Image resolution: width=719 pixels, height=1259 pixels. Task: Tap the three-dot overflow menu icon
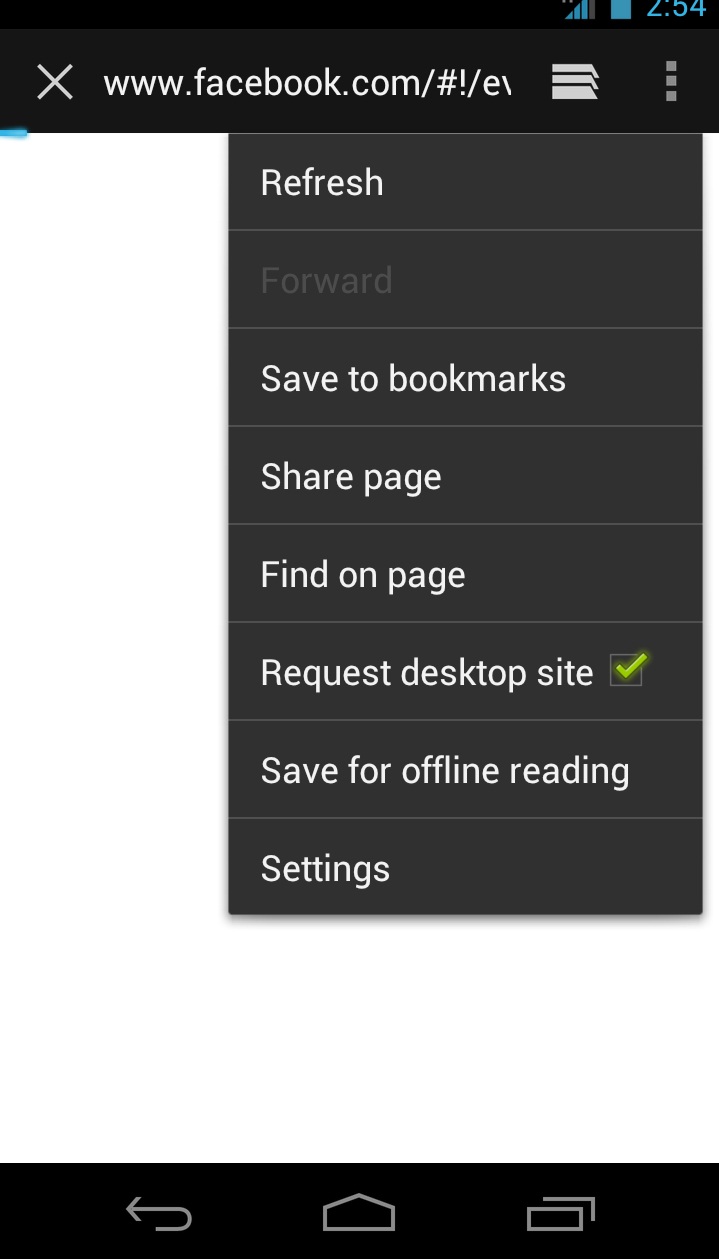point(671,81)
